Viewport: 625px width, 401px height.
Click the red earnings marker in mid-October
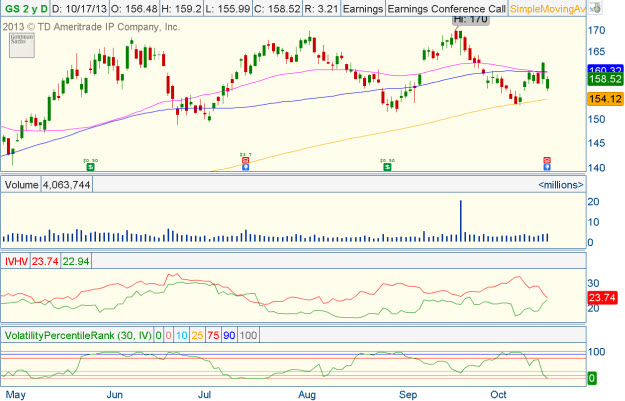(x=546, y=159)
